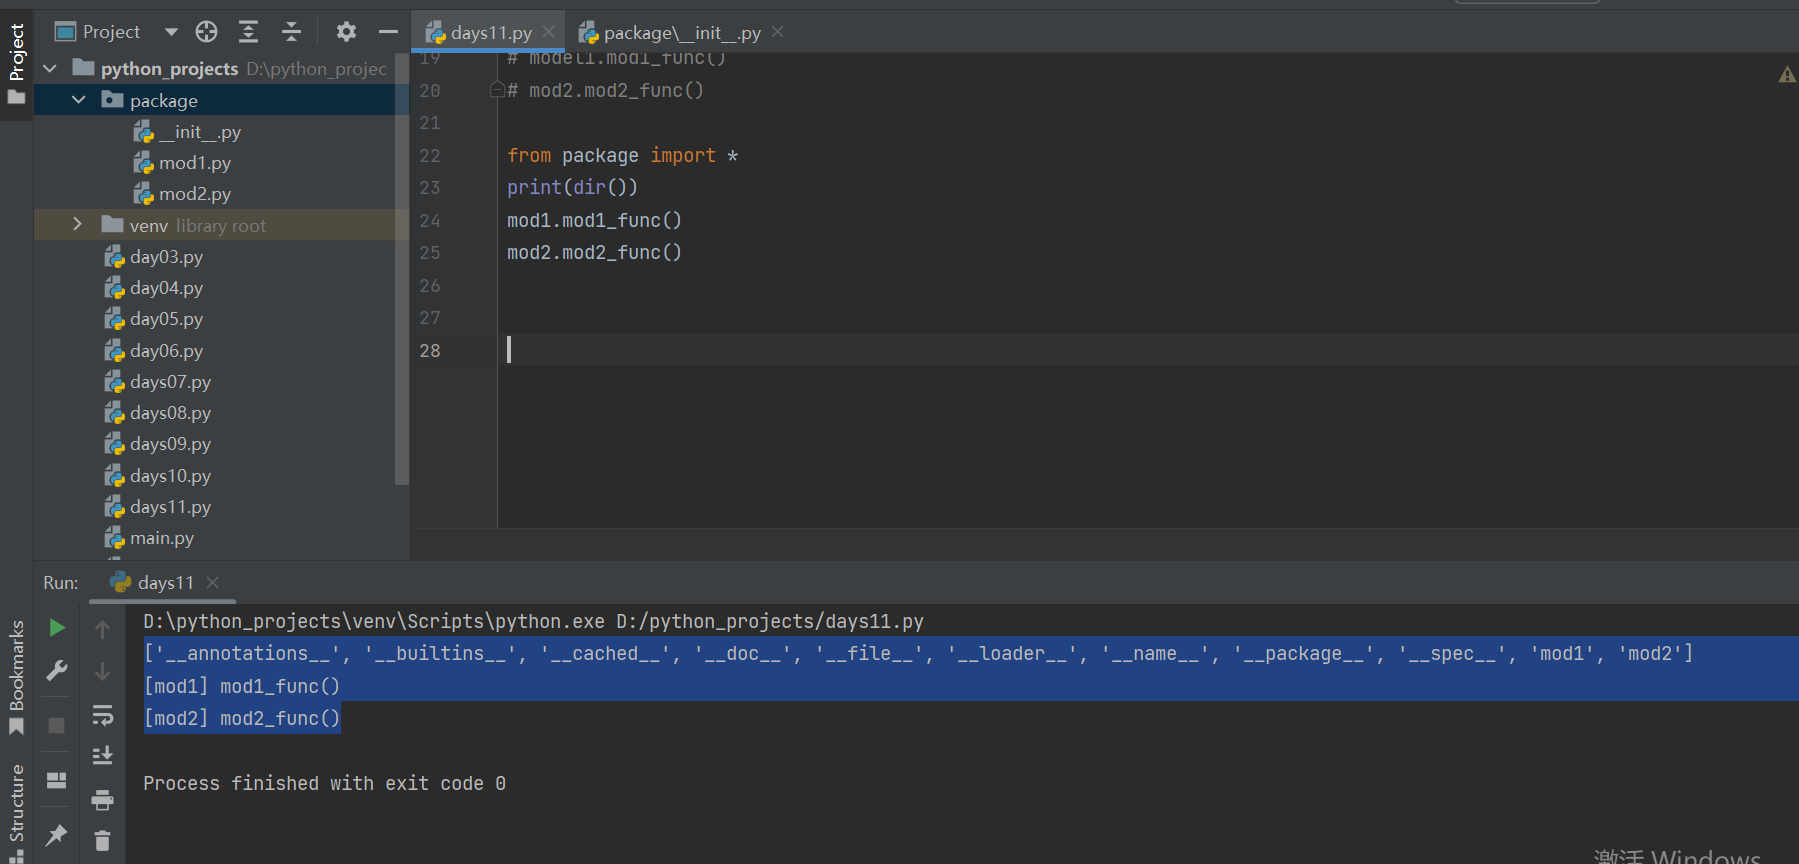The width and height of the screenshot is (1799, 864).
Task: Select day05.py in the project tree
Action: click(x=154, y=319)
